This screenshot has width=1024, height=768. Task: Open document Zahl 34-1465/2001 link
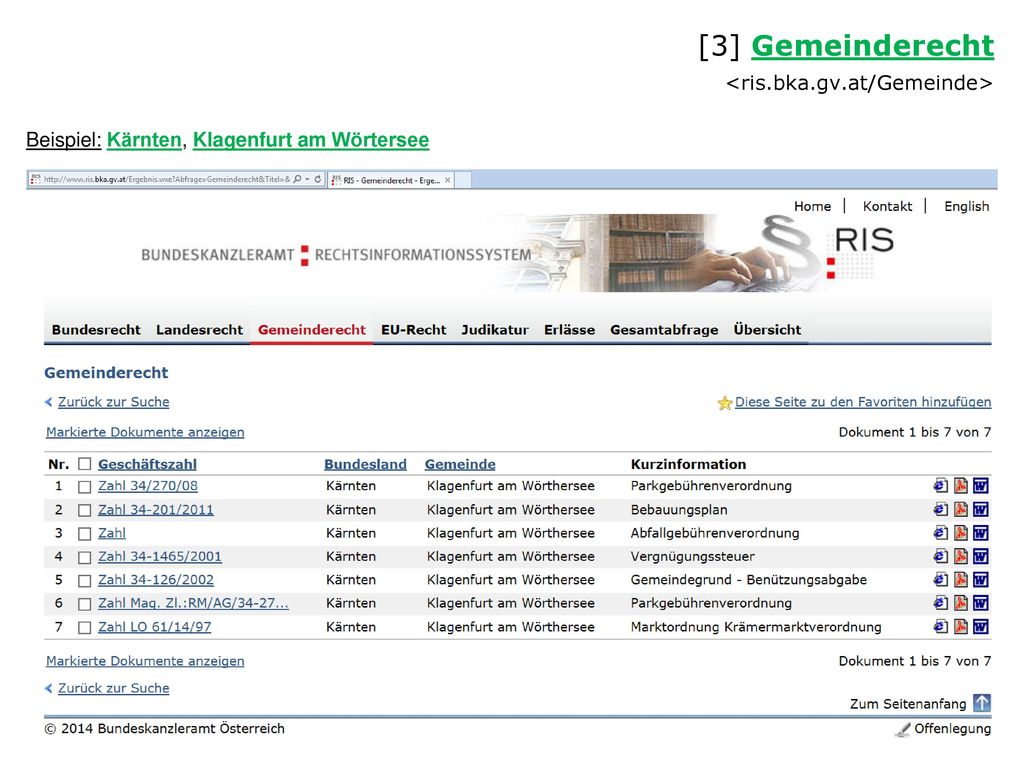[160, 556]
